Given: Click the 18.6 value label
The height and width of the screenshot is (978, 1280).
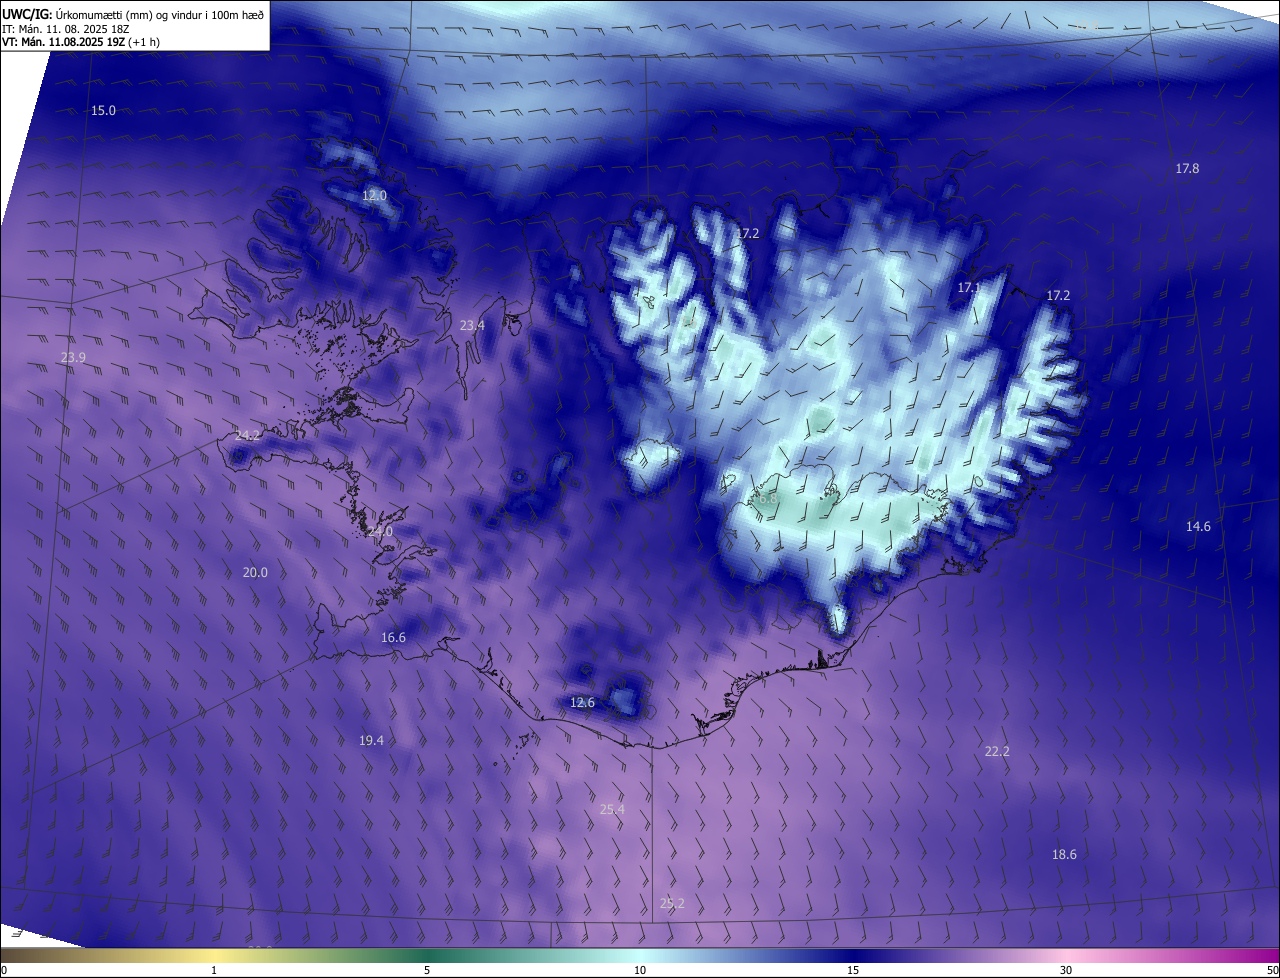Looking at the screenshot, I should (x=1064, y=854).
